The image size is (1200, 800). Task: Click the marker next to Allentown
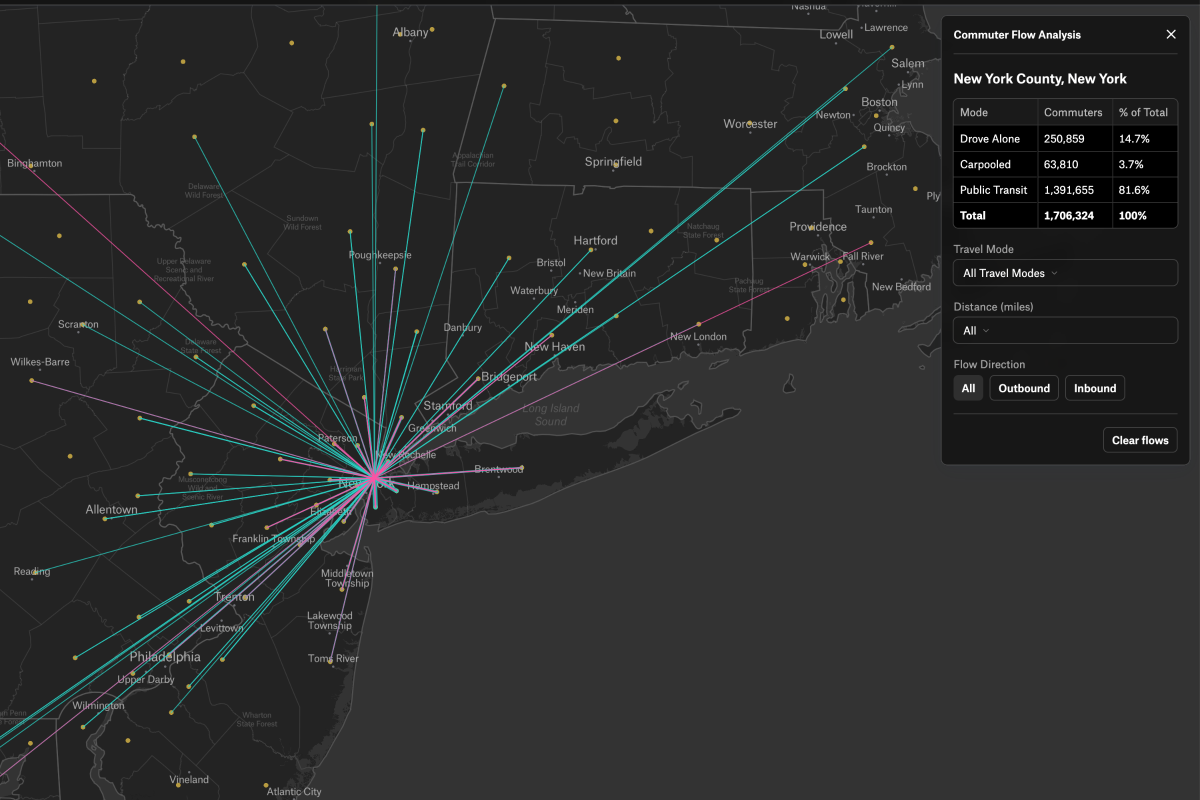click(105, 519)
